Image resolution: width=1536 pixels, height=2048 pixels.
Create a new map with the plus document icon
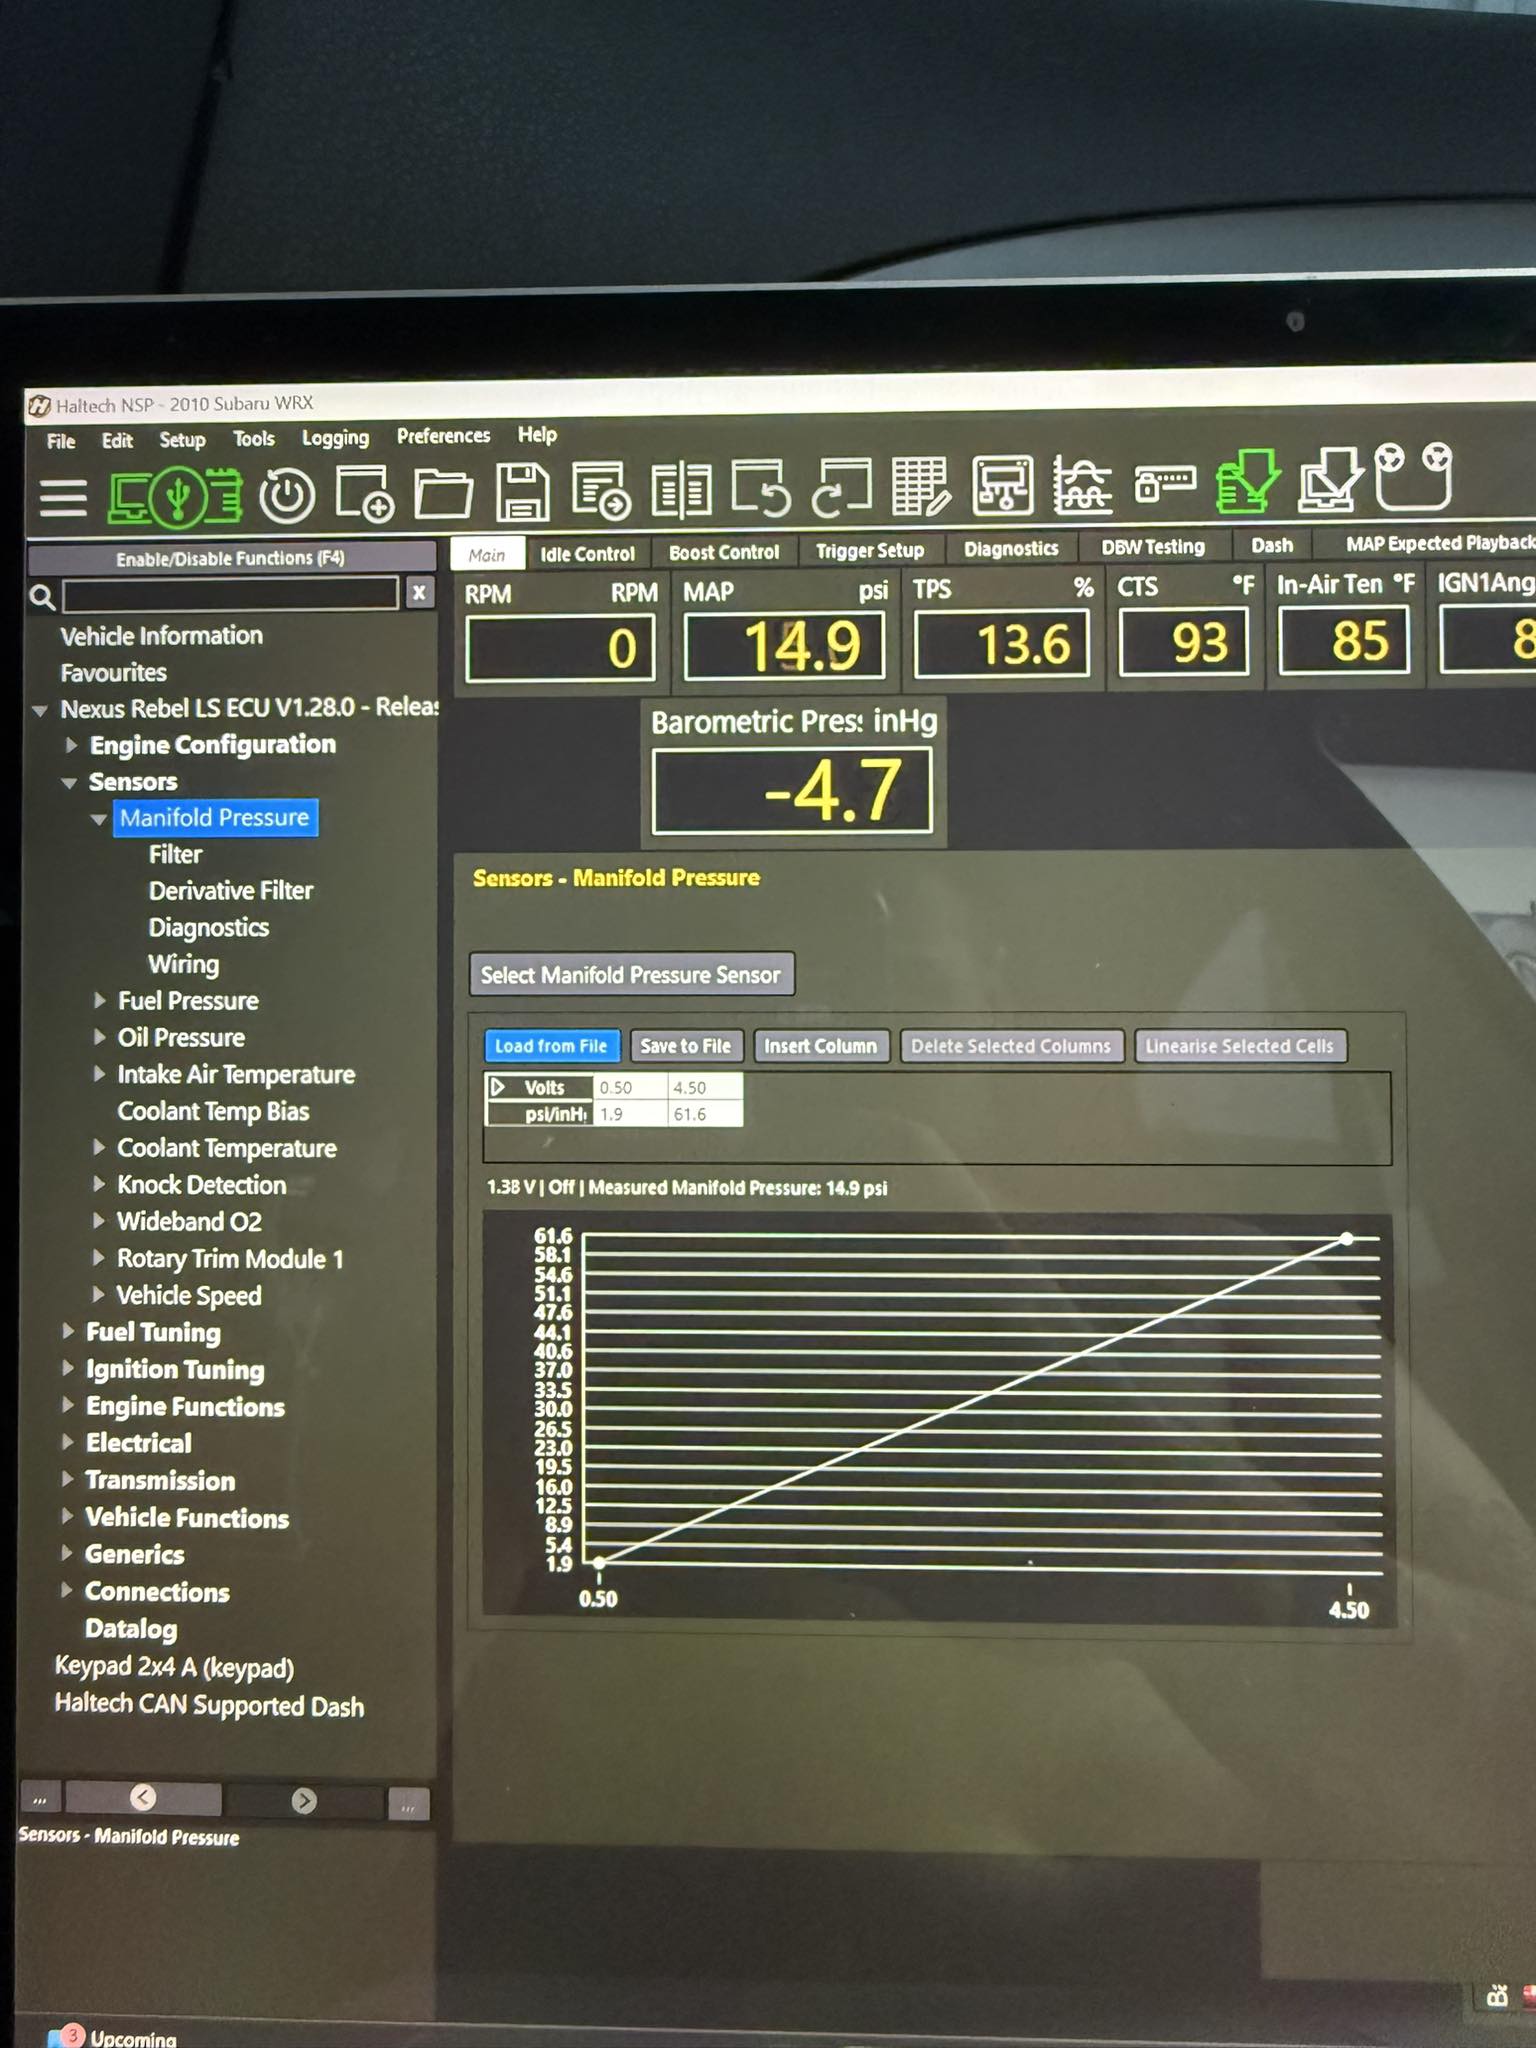(364, 494)
